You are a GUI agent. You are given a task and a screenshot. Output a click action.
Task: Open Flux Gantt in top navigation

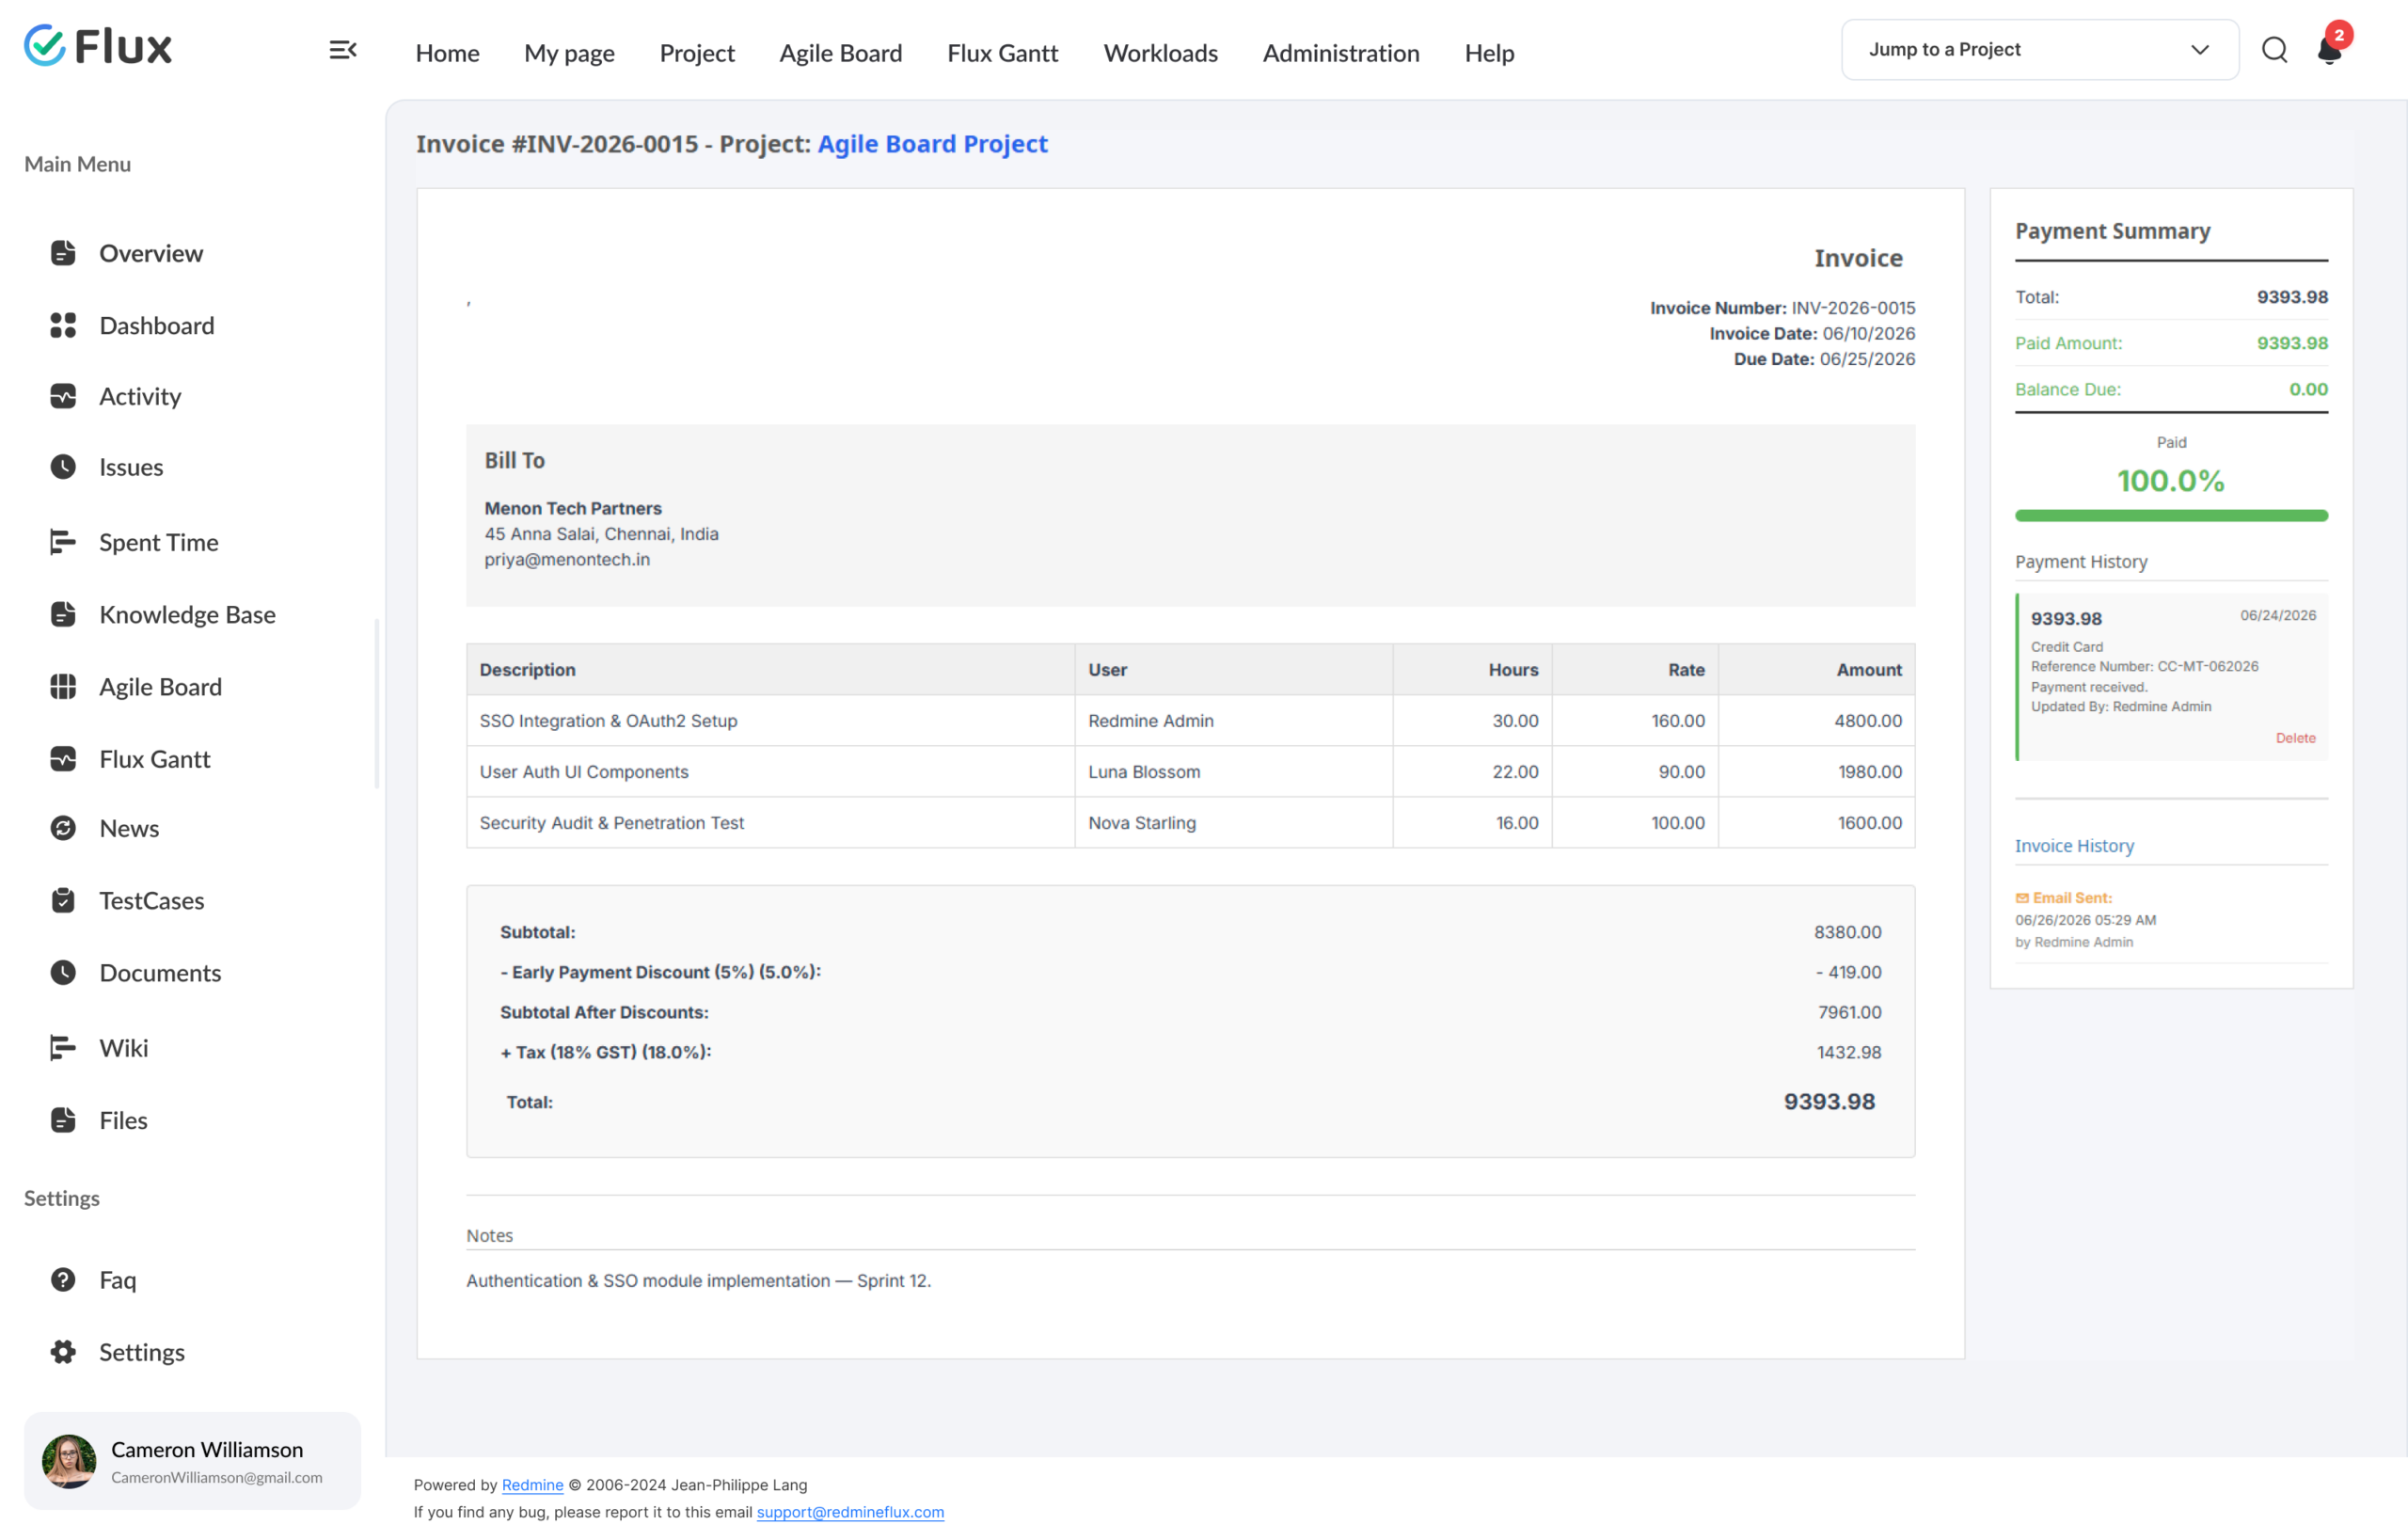1002,53
